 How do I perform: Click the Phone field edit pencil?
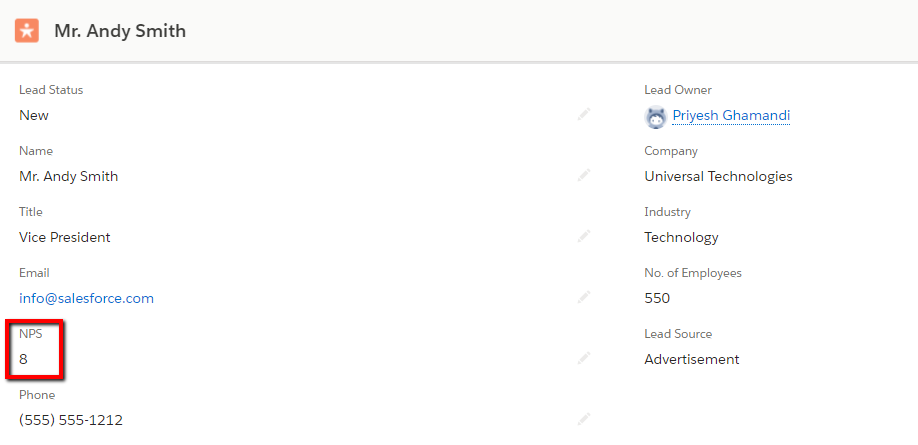(583, 419)
